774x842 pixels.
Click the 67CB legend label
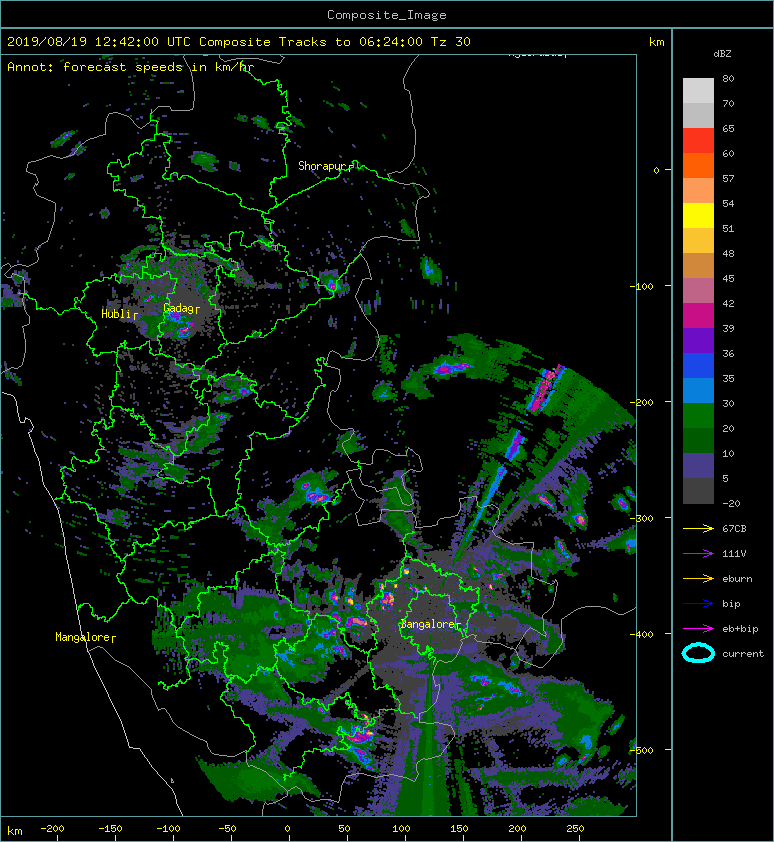pyautogui.click(x=734, y=528)
